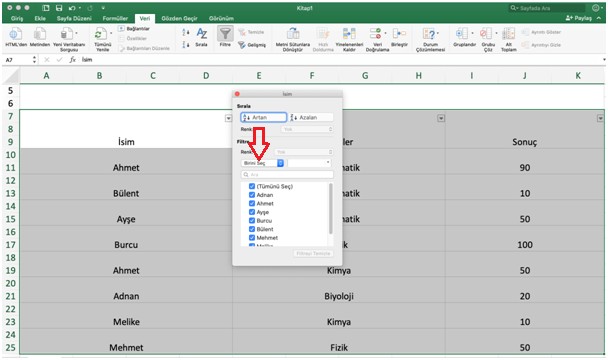Select row header 25

click(10, 348)
